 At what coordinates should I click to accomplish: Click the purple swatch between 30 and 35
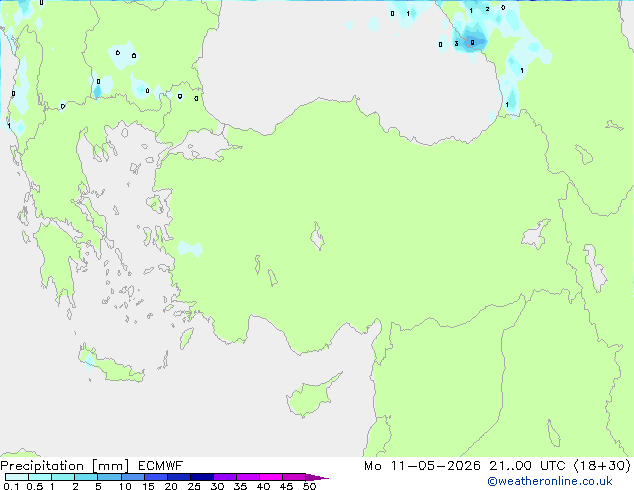click(225, 477)
